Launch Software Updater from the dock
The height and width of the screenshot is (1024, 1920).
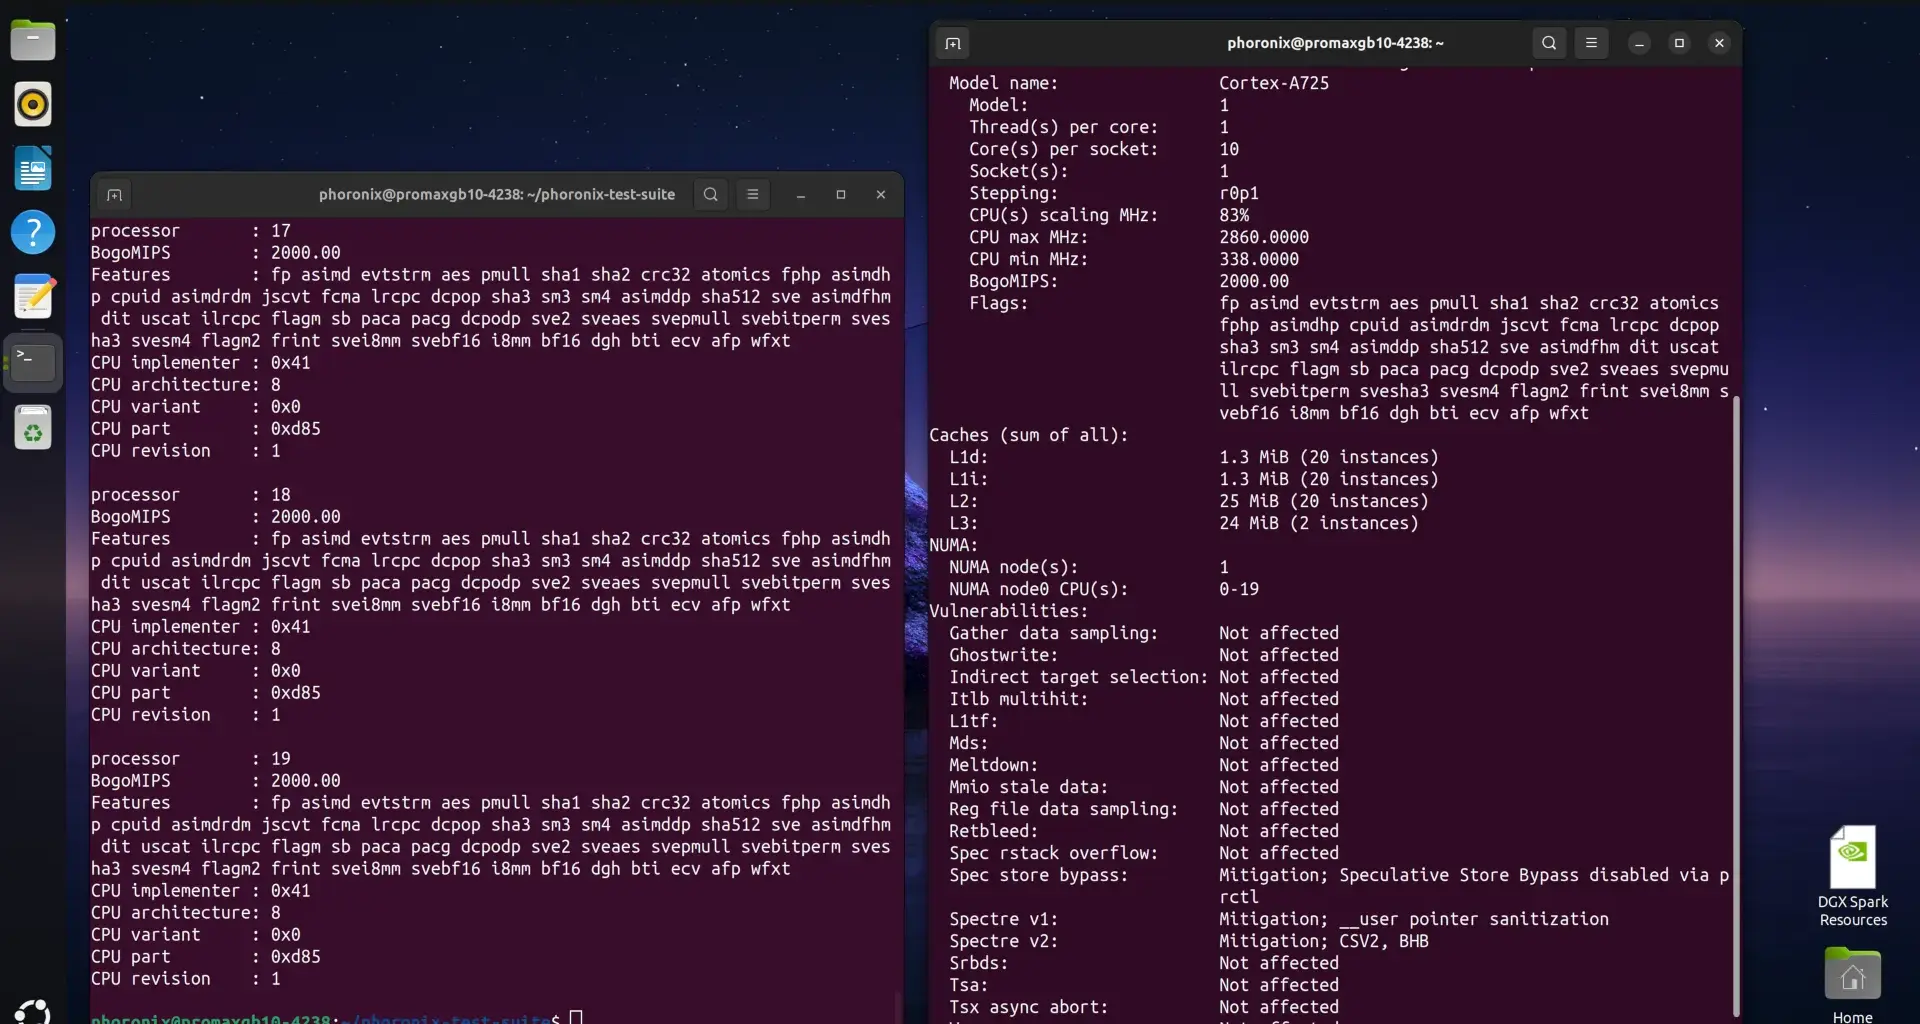point(33,427)
